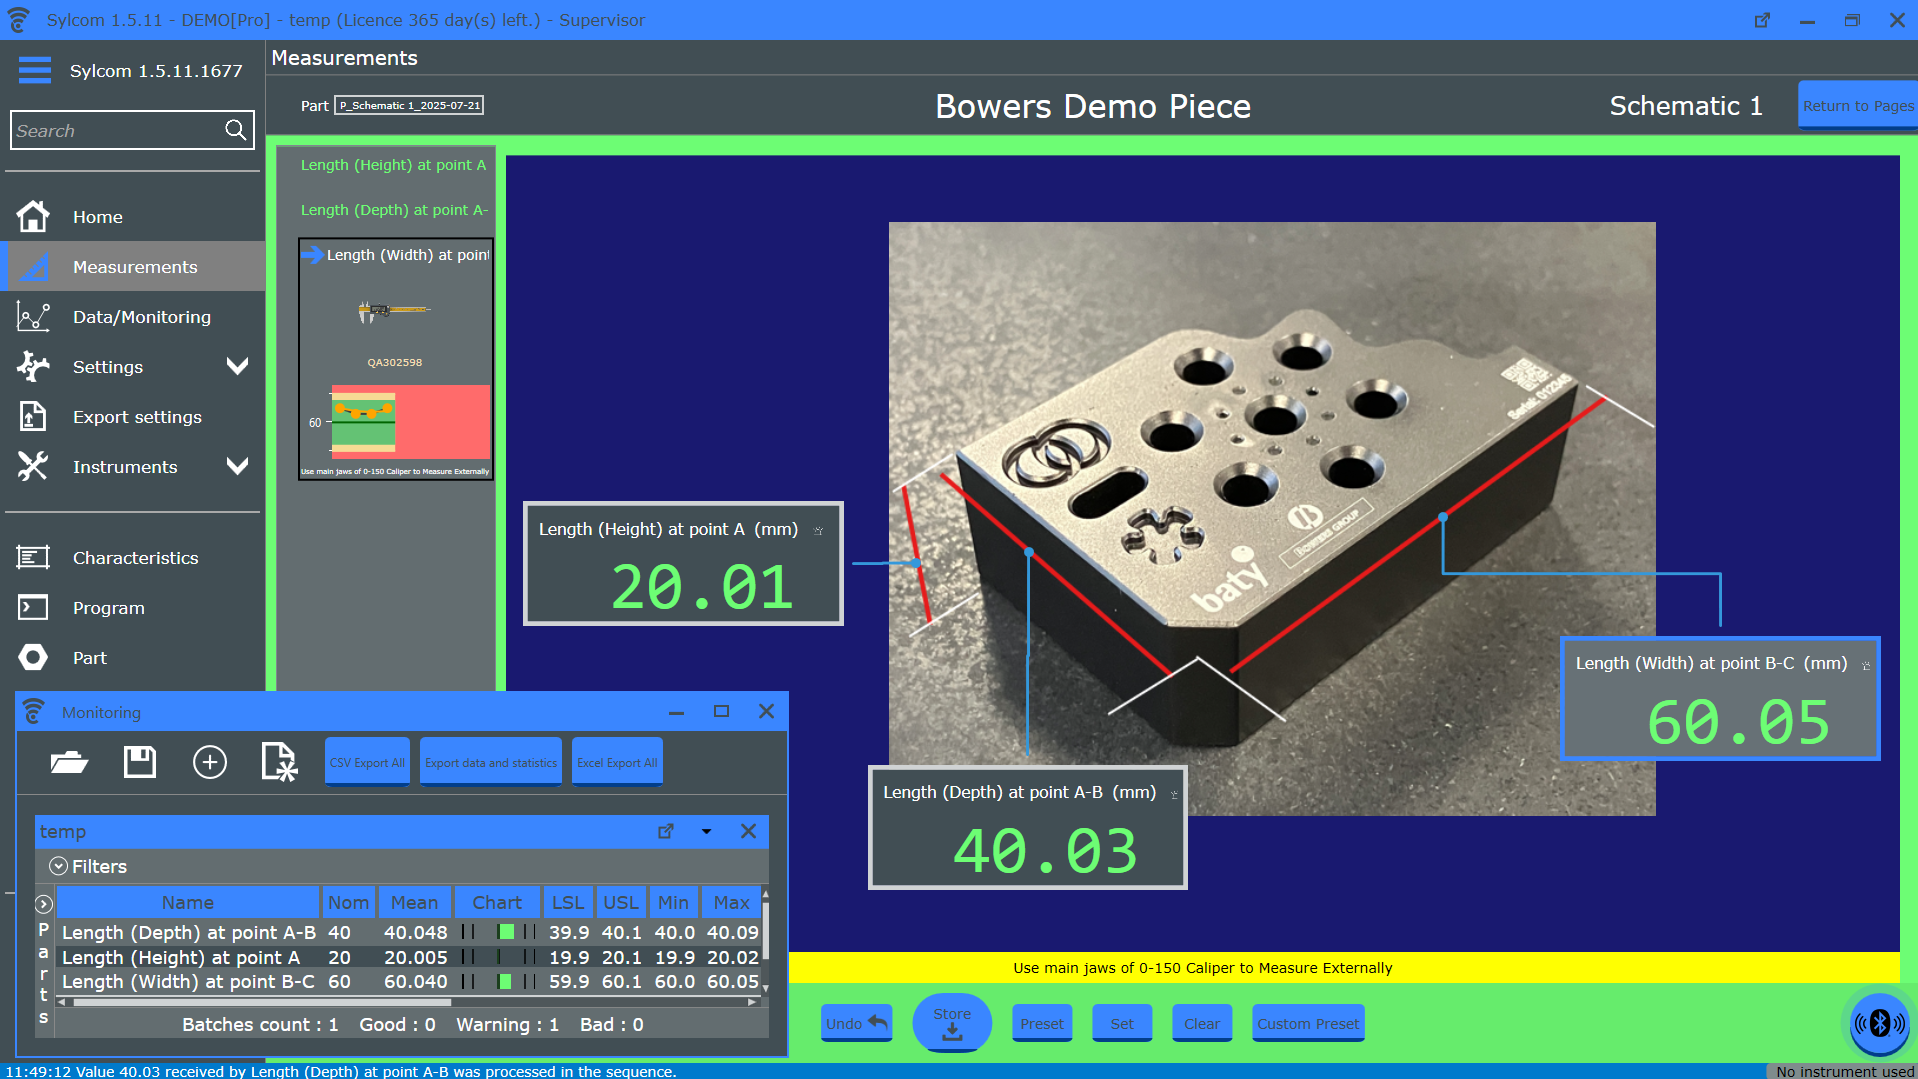Click the round Store button
Screen dimensions: 1918x1079
pyautogui.click(x=952, y=1022)
